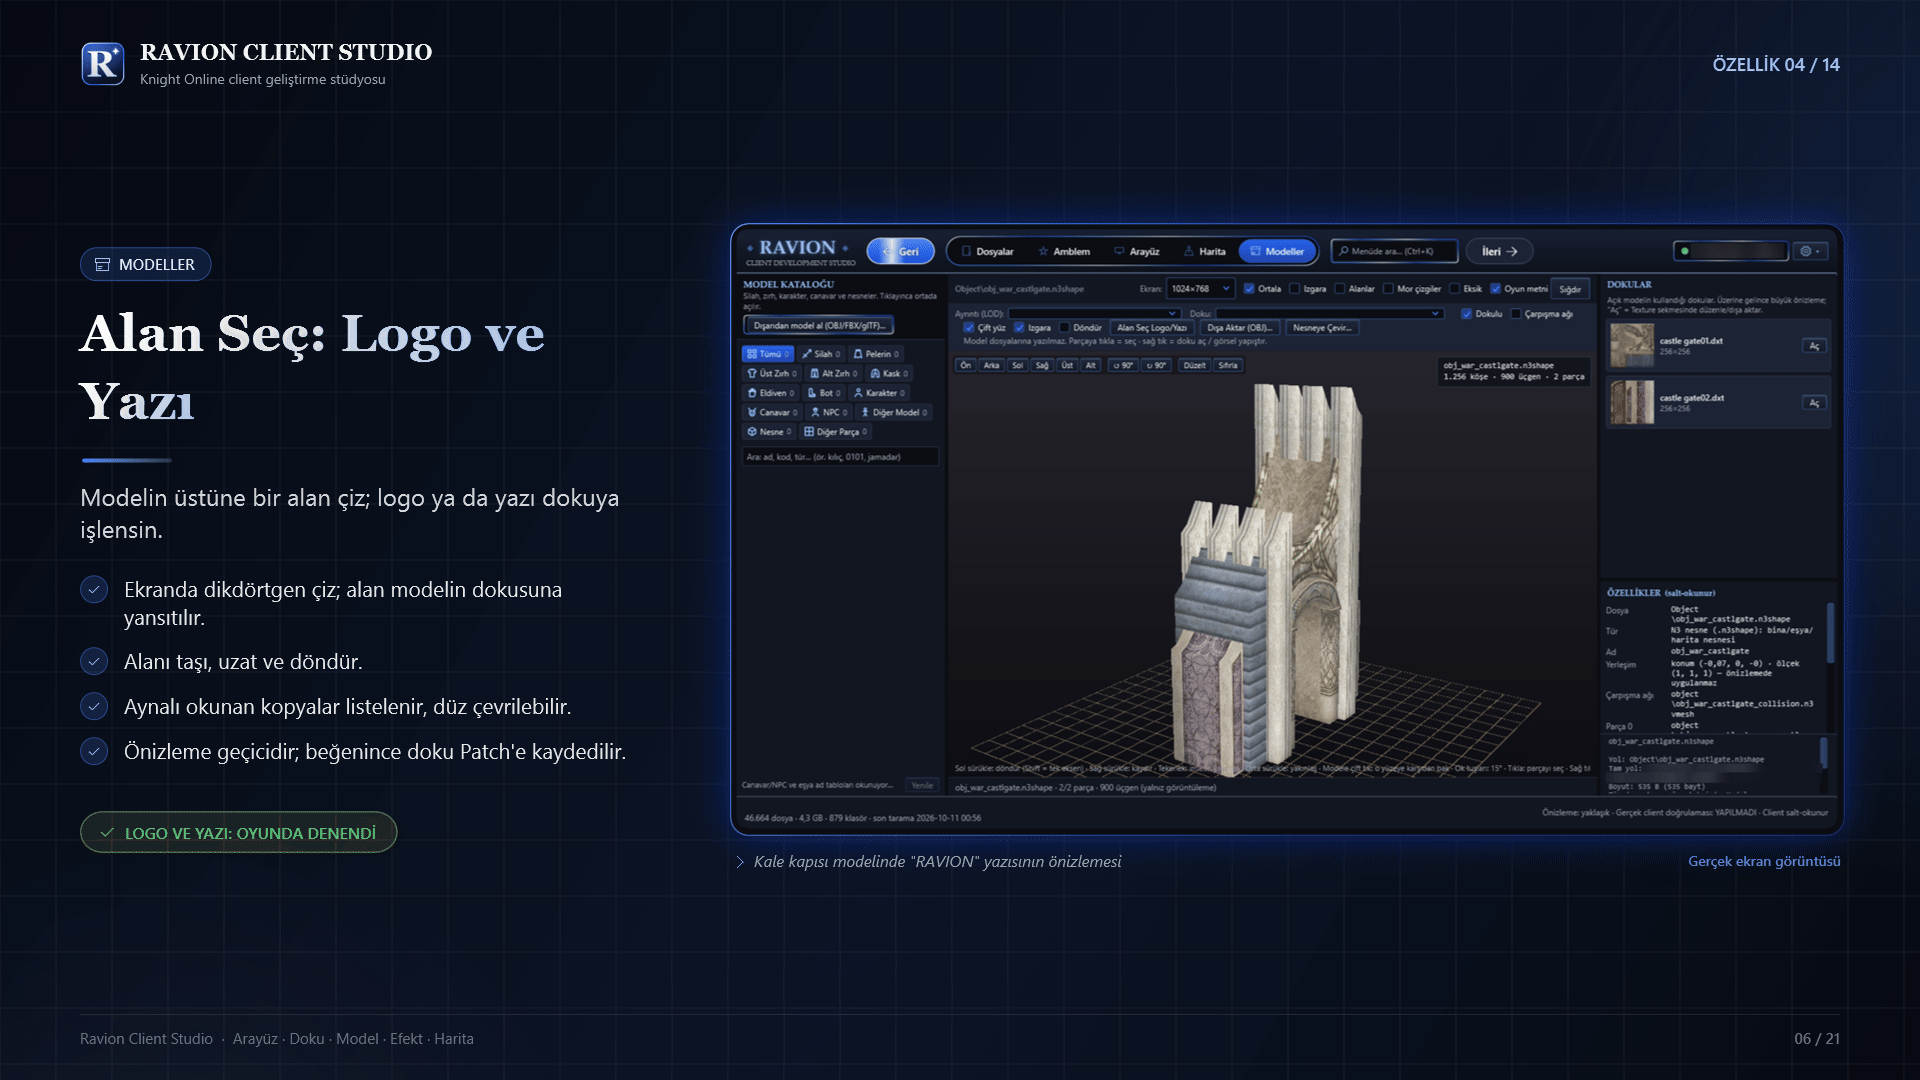Switch viewport to Ön view

(966, 366)
